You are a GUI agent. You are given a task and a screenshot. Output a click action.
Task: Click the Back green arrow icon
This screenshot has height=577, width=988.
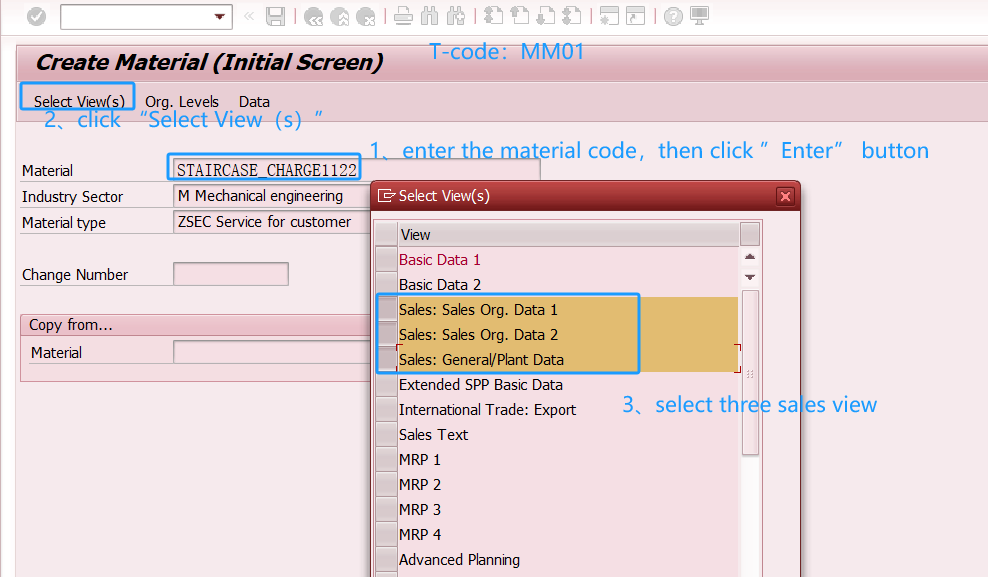(x=314, y=17)
